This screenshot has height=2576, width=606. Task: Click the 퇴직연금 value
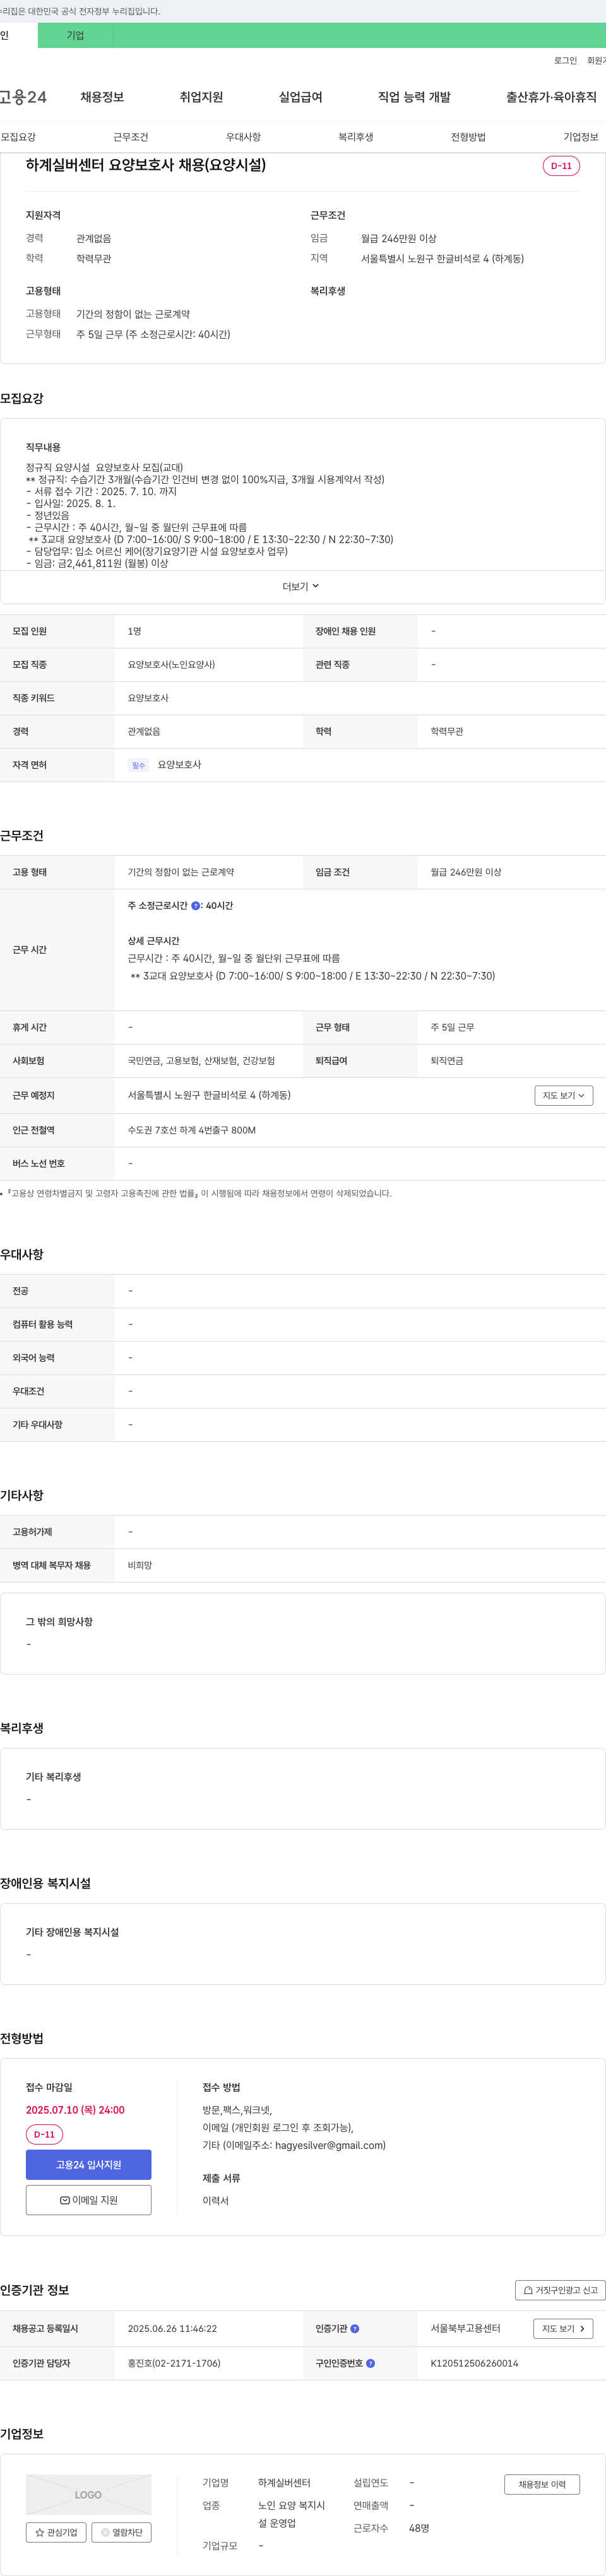[x=447, y=1061]
